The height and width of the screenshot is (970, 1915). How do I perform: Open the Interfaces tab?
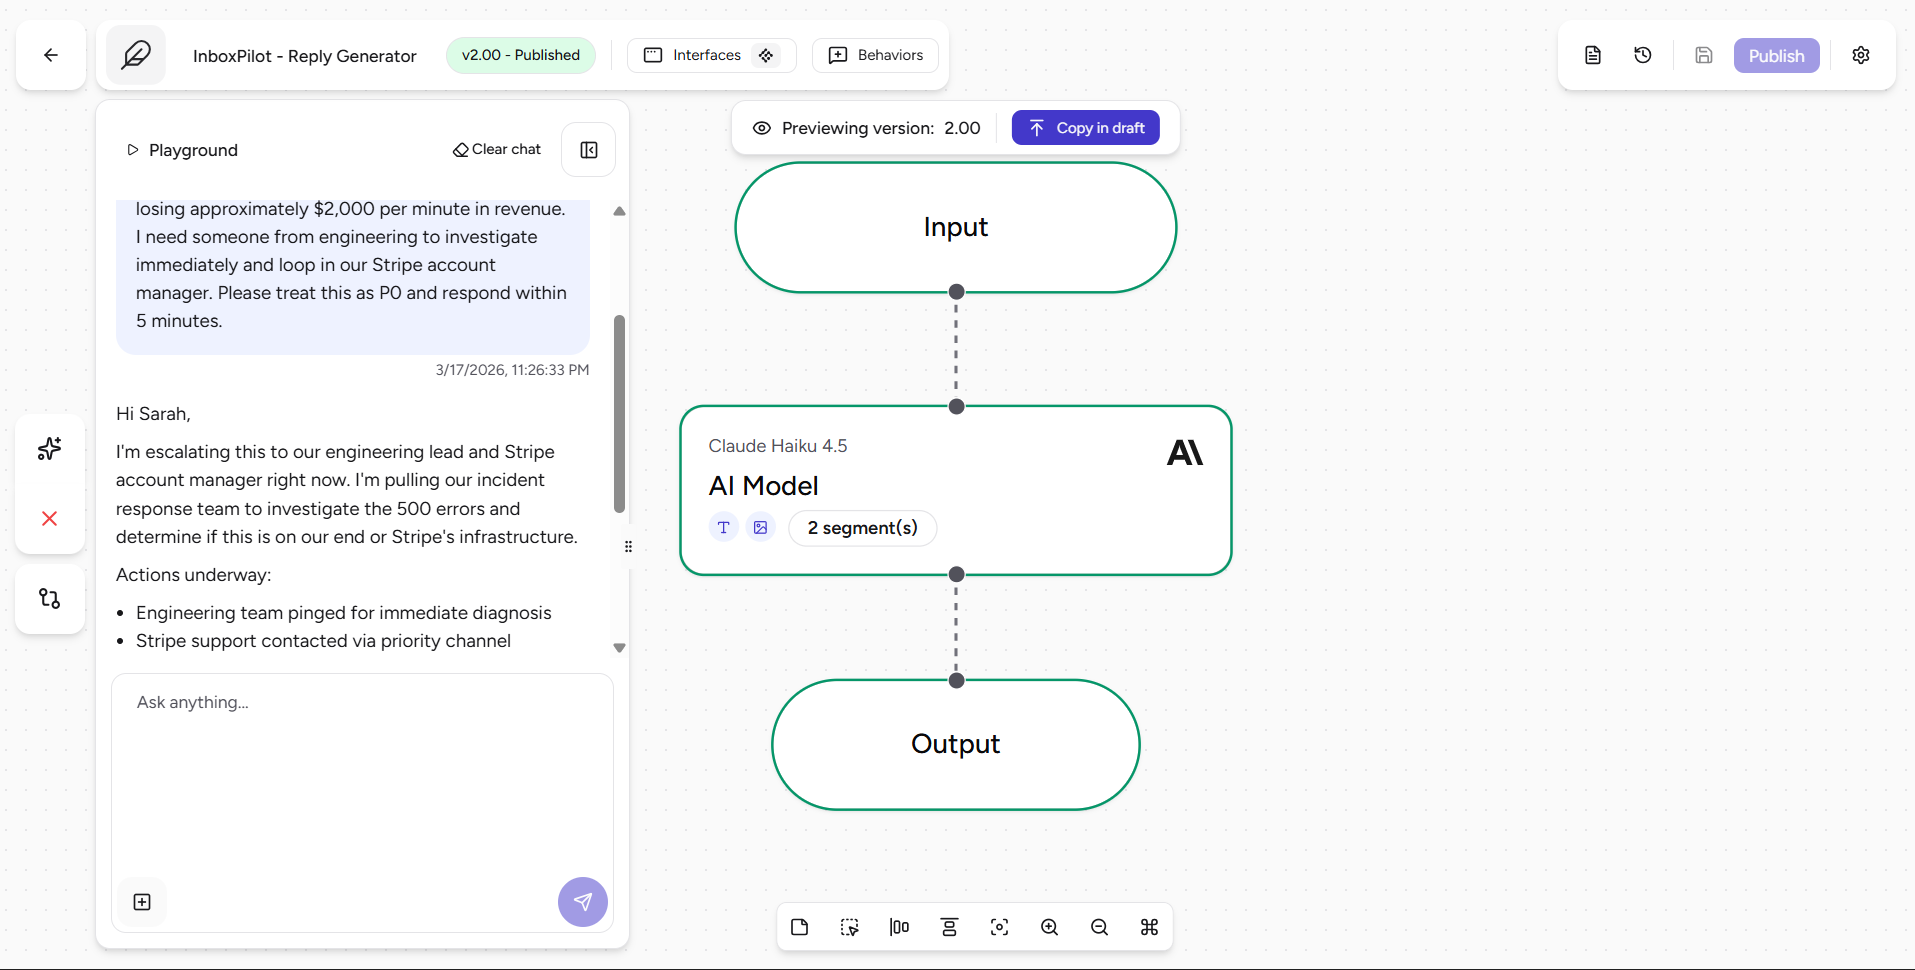coord(712,55)
